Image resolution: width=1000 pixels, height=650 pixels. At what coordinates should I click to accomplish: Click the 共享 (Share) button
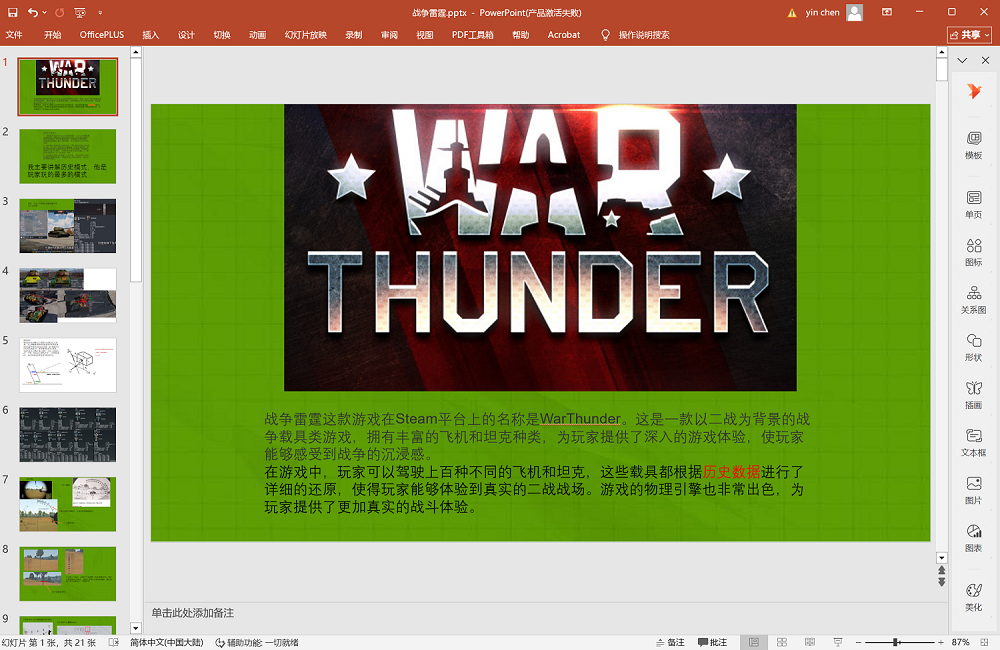coord(969,35)
